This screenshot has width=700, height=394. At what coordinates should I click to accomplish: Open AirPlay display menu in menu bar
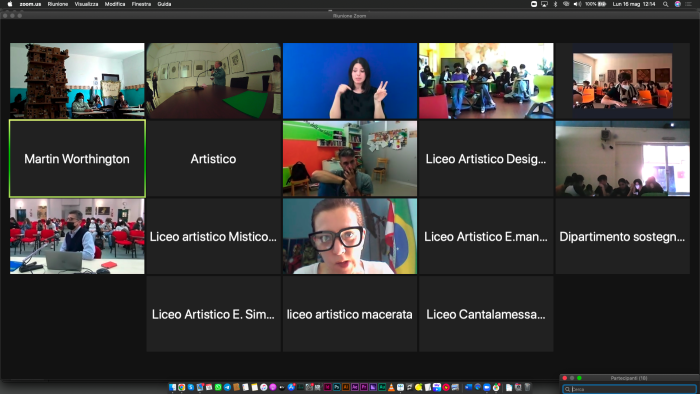click(x=544, y=4)
